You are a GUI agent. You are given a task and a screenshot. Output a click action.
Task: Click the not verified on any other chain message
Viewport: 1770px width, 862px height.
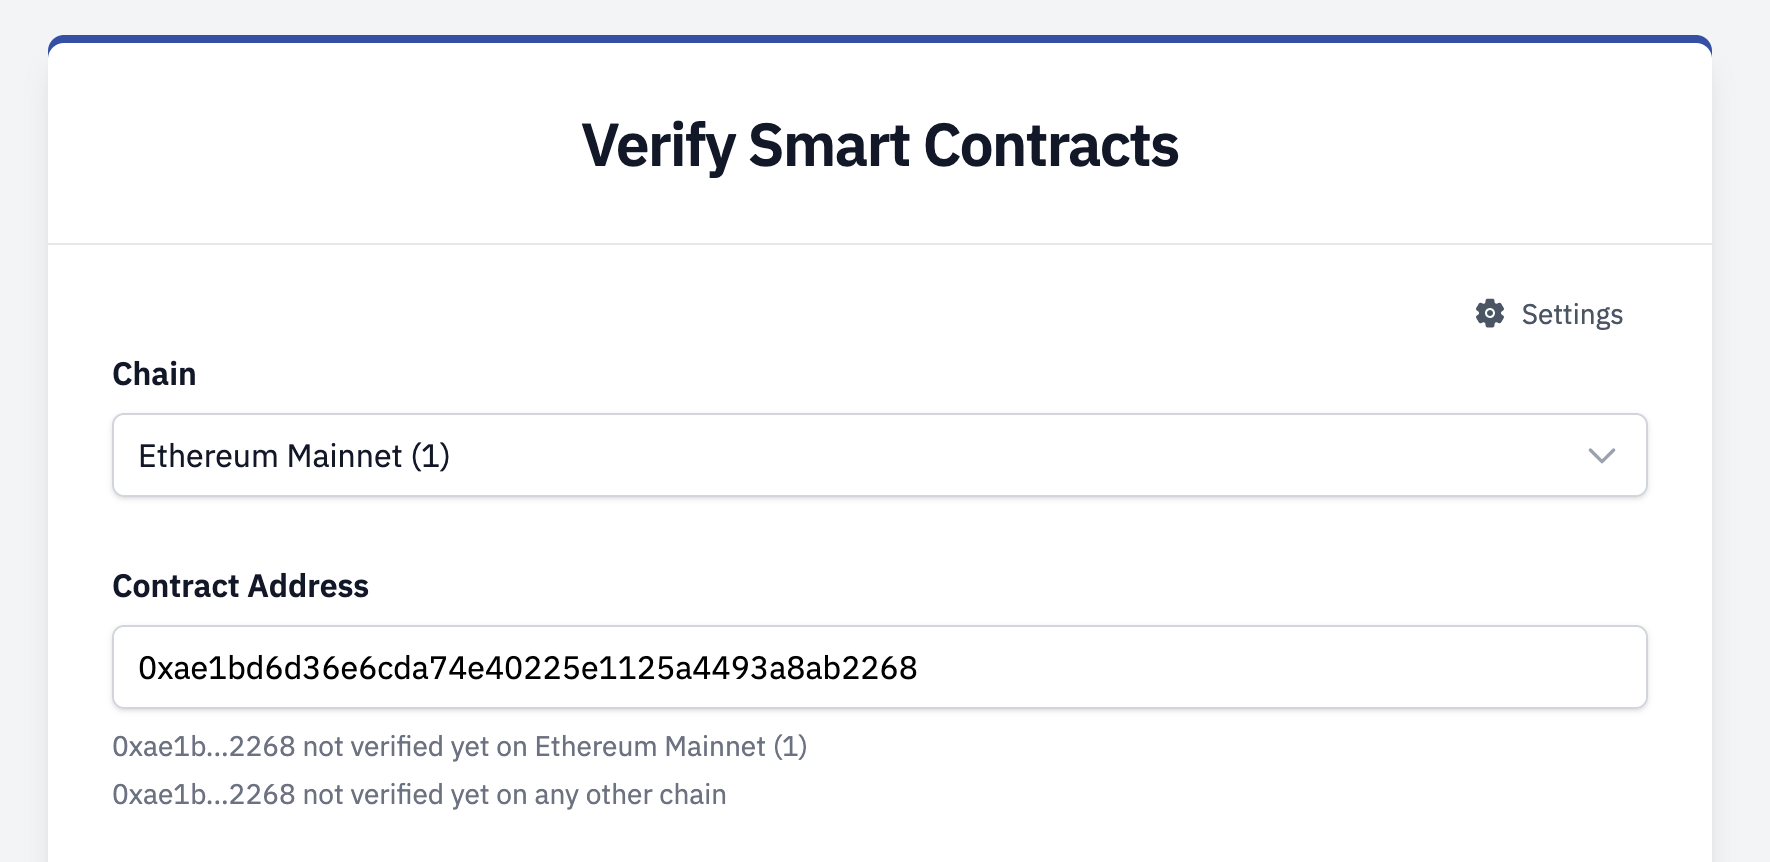(x=419, y=795)
